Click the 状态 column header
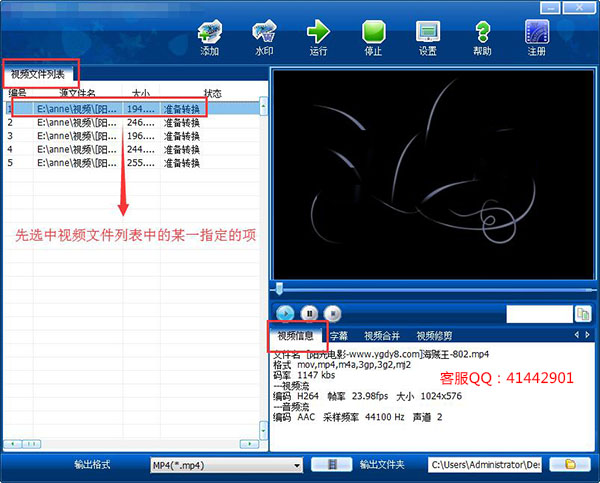 click(213, 93)
